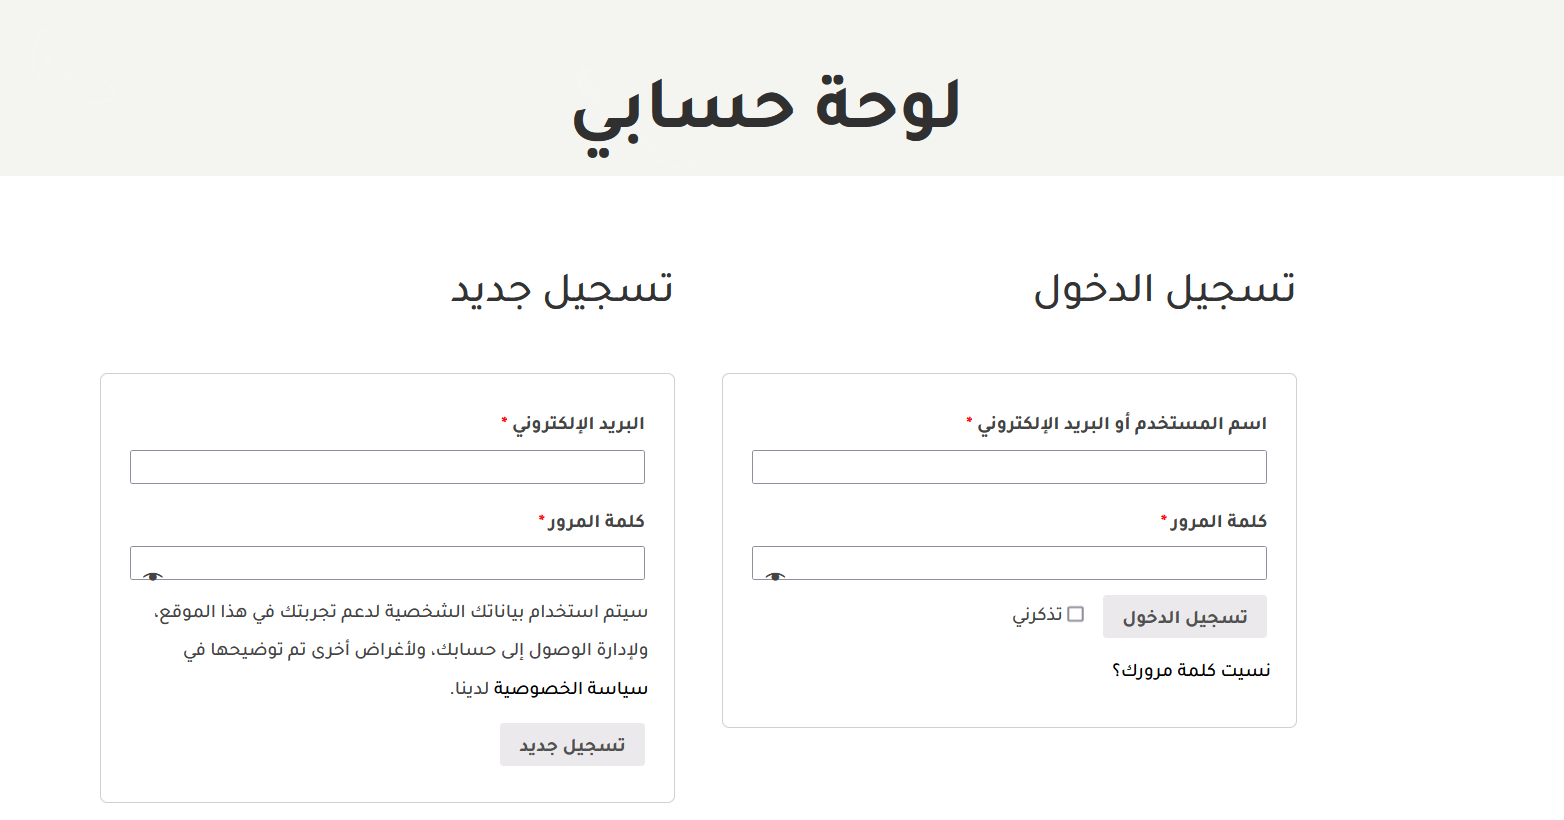Screen dimensions: 1564x820
Task: Click the لوحة حسابي page title
Action: point(766,108)
